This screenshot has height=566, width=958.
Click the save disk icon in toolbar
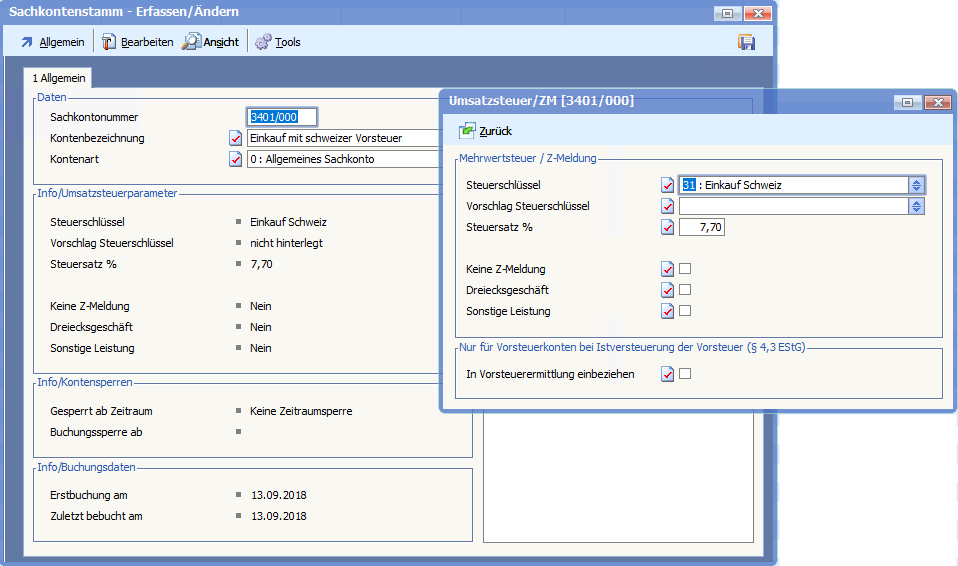point(746,42)
